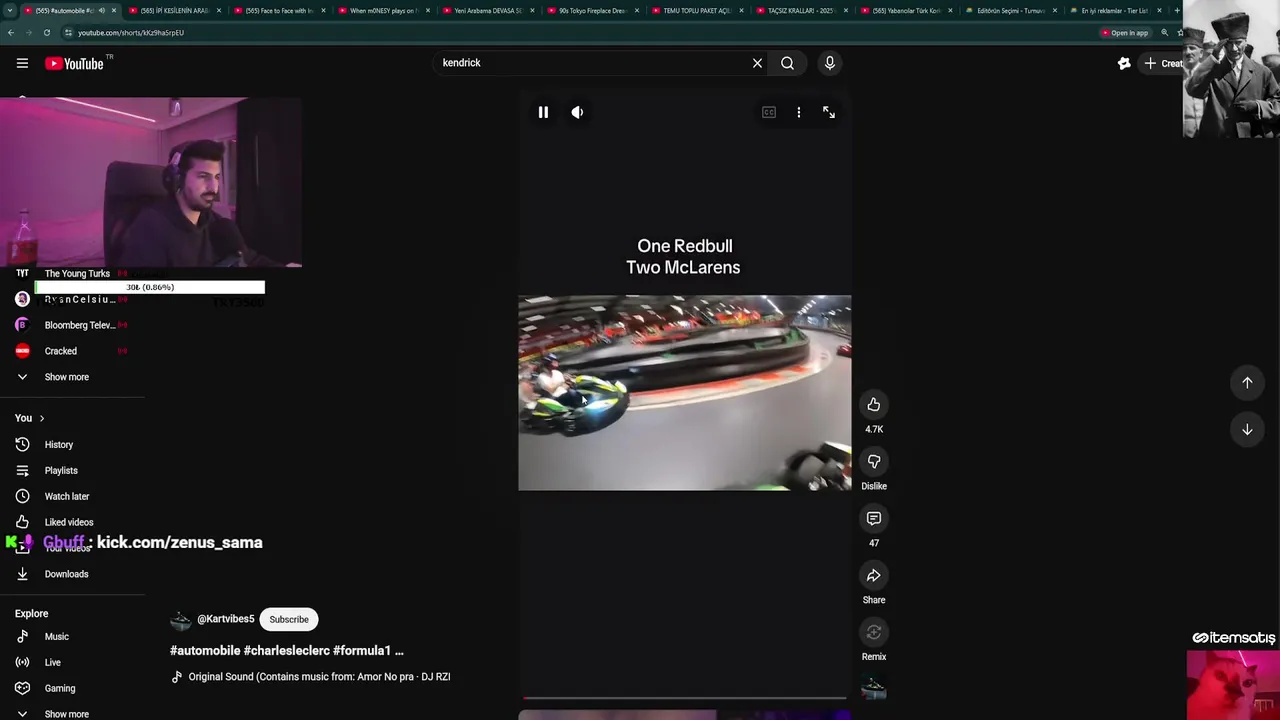
Task: Dislike the Short with thumbs down
Action: [874, 461]
